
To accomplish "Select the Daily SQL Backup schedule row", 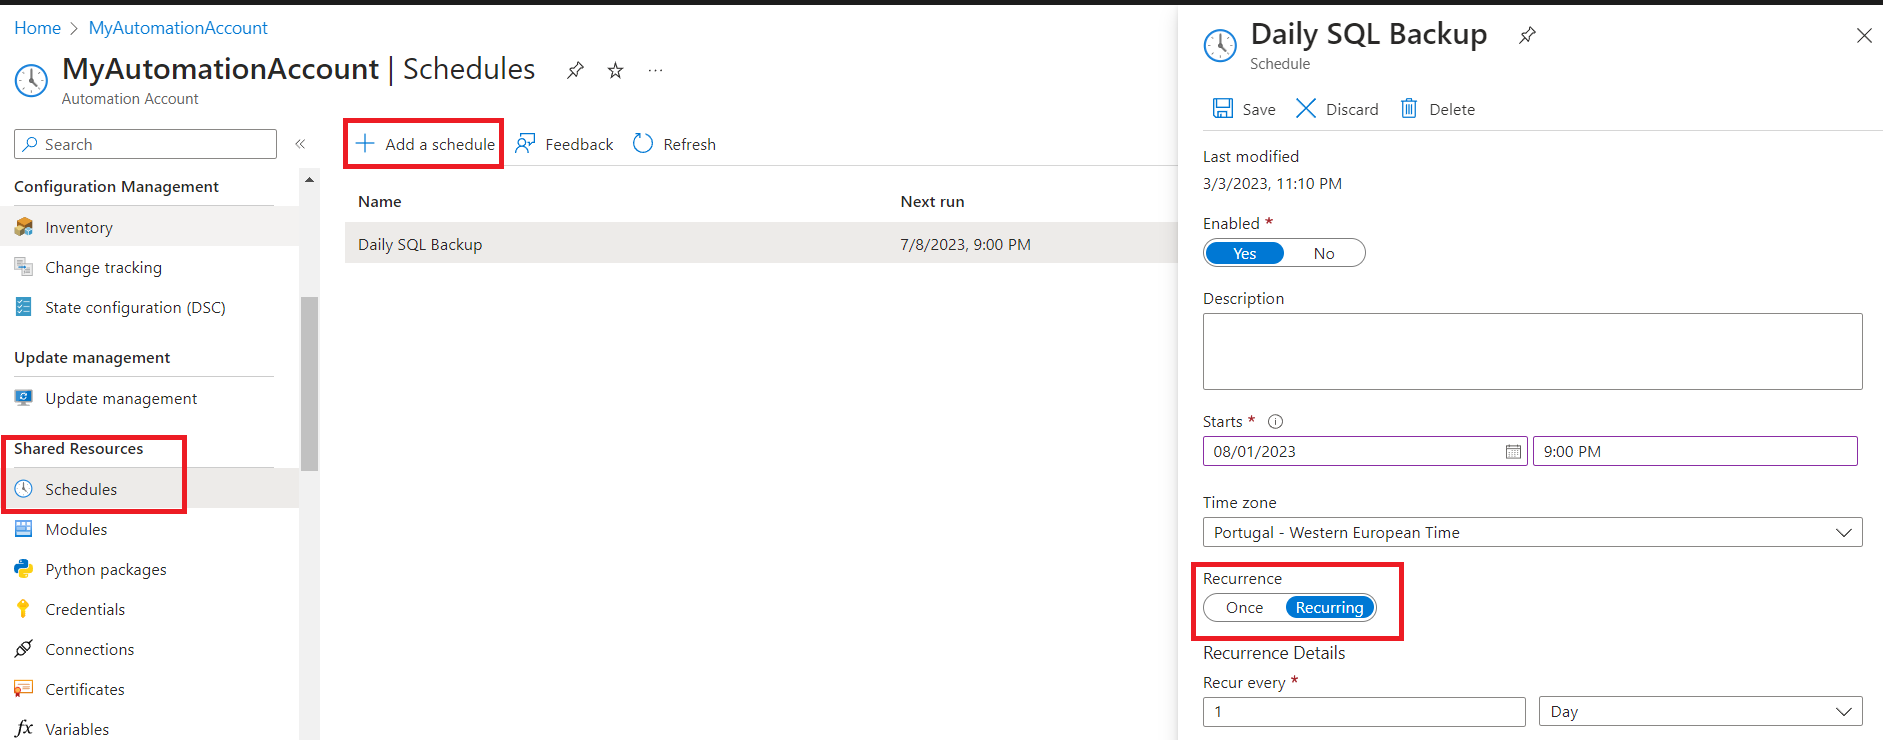I will click(x=761, y=244).
